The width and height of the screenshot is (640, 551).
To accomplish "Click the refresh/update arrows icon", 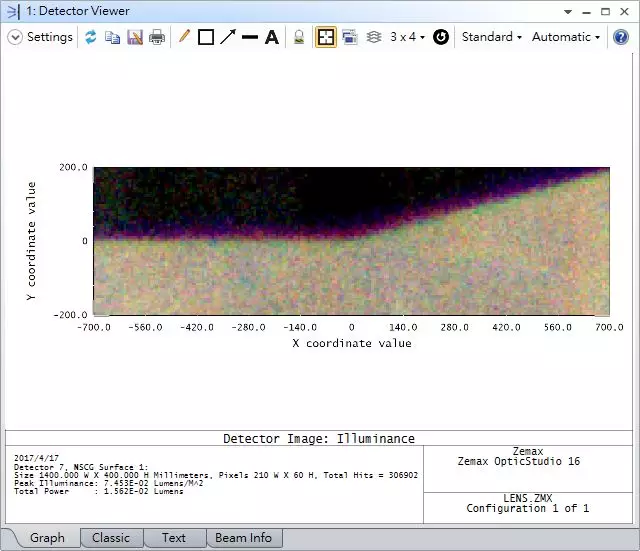I will tap(91, 37).
